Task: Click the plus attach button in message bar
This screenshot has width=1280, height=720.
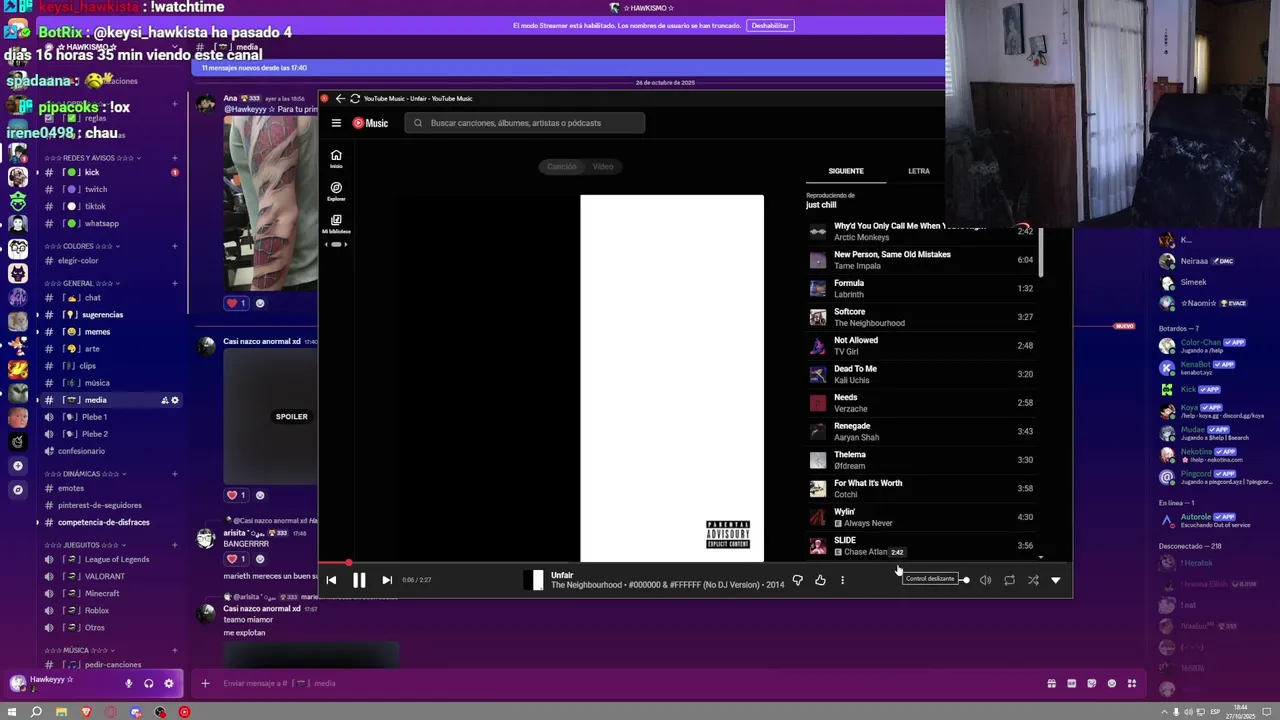Action: click(x=205, y=683)
